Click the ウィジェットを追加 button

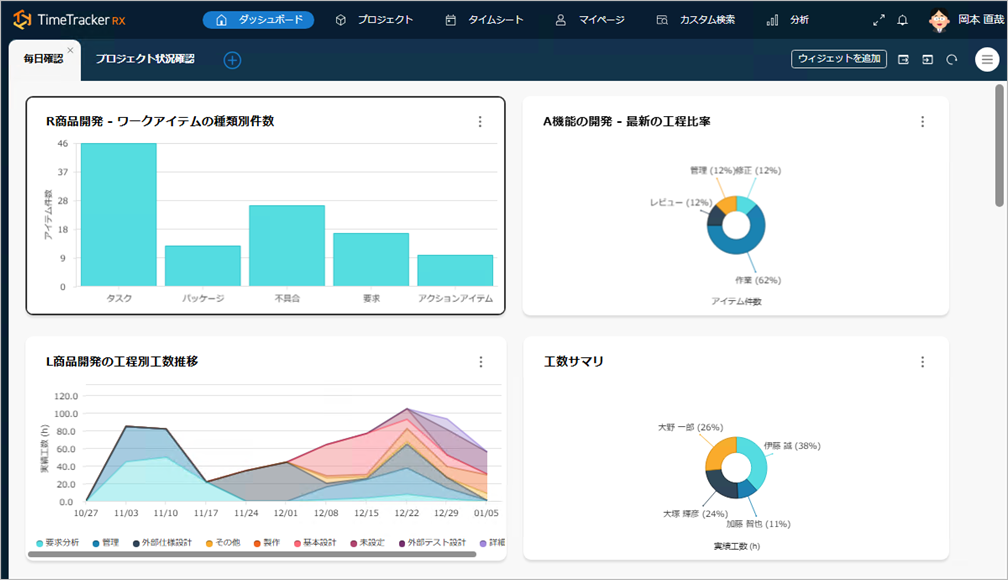coord(839,59)
